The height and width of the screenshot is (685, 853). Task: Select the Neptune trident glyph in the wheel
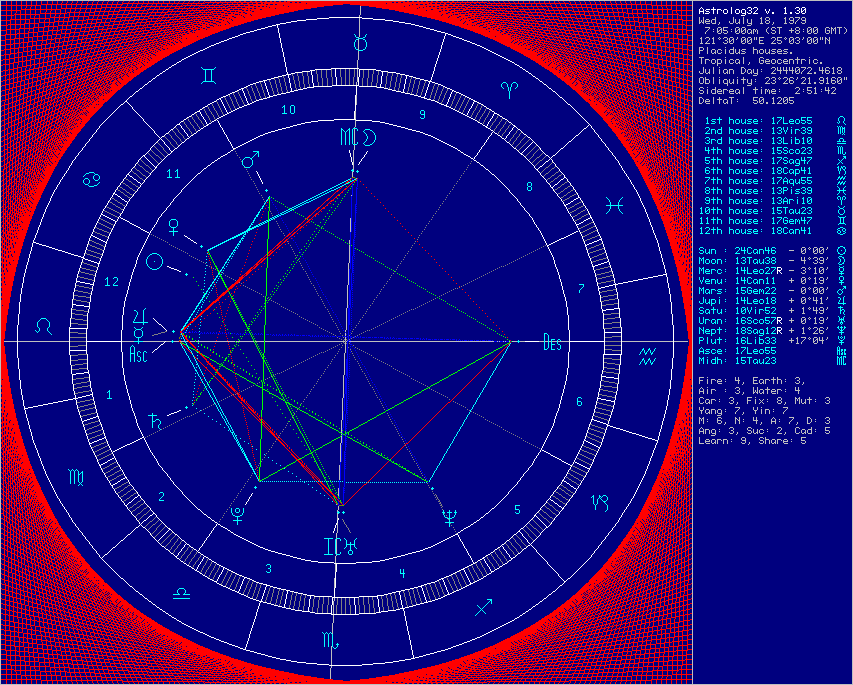pyautogui.click(x=450, y=517)
